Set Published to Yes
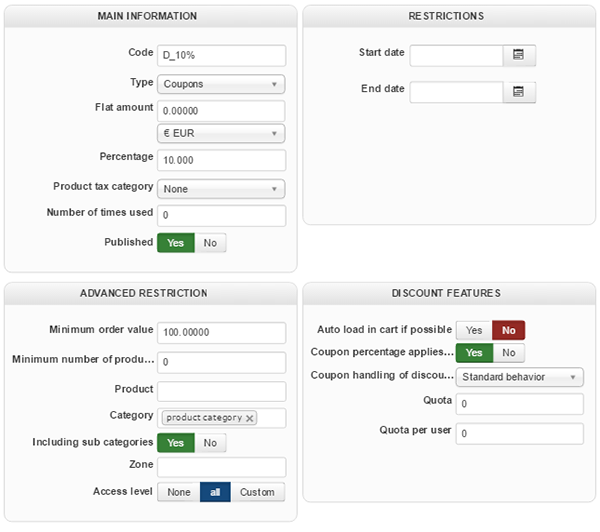The image size is (600, 532). pyautogui.click(x=175, y=242)
